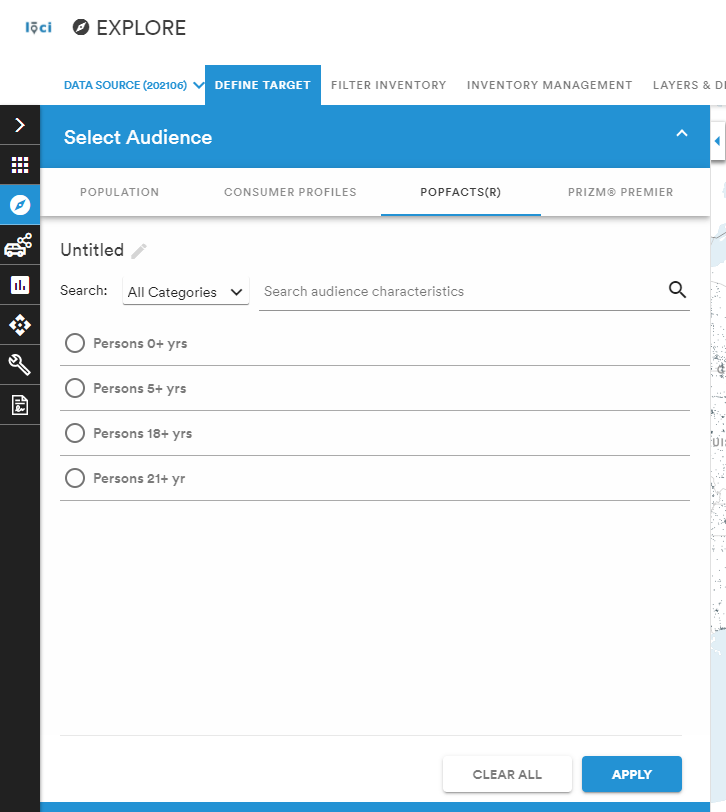Click the diamond pattern sidebar icon

click(20, 325)
